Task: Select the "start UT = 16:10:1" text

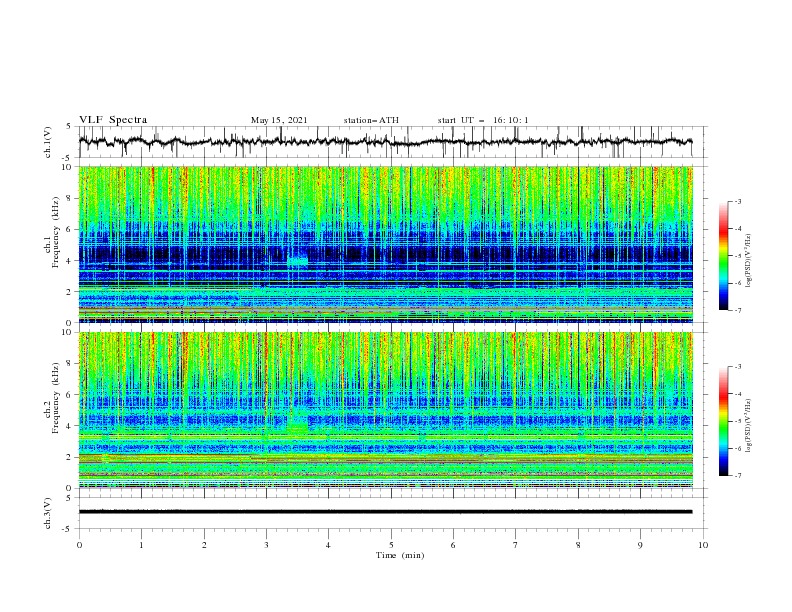Action: (483, 120)
